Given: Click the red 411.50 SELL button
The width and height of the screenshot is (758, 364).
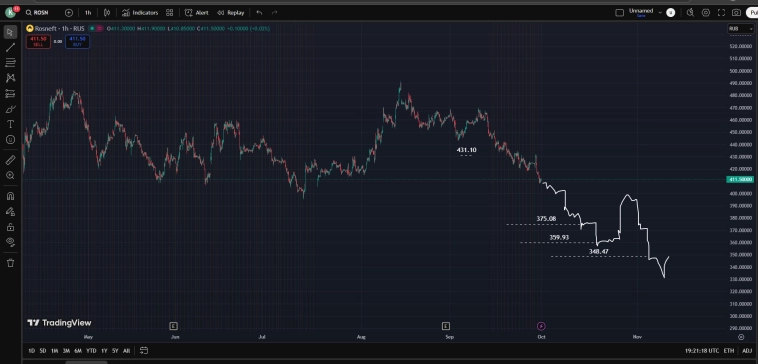Looking at the screenshot, I should tap(38, 42).
